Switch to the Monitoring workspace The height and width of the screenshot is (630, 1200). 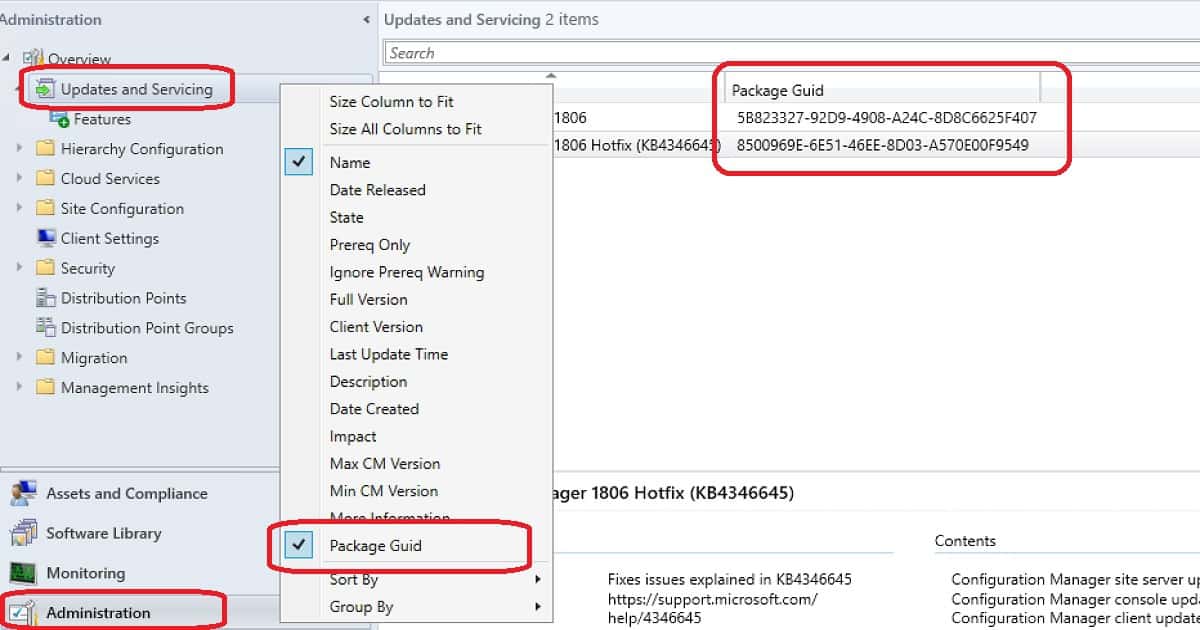pos(85,573)
